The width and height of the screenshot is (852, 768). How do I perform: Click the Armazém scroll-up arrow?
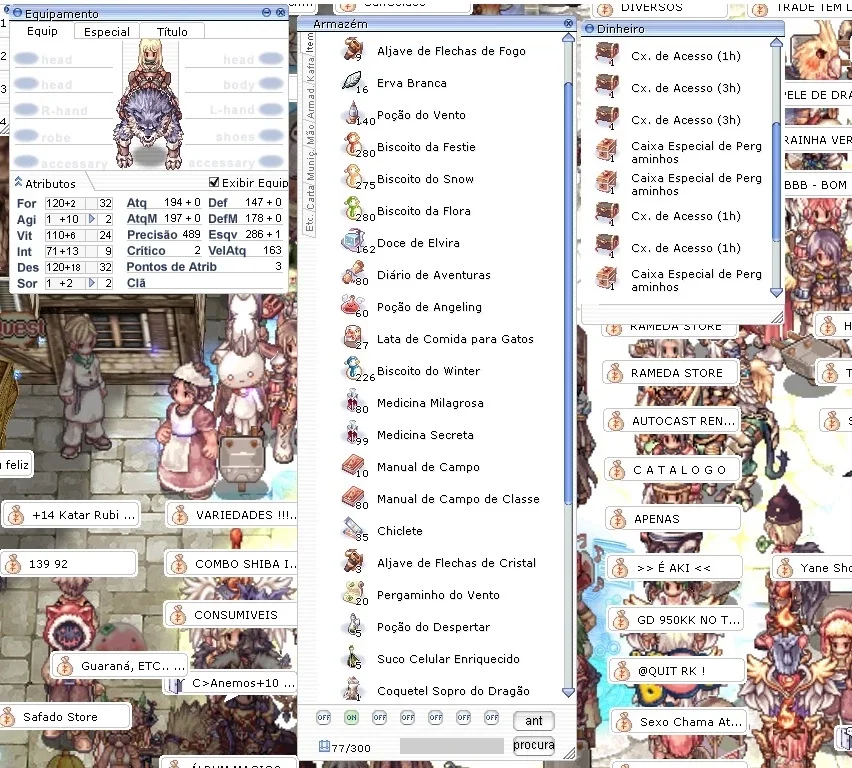click(x=568, y=38)
